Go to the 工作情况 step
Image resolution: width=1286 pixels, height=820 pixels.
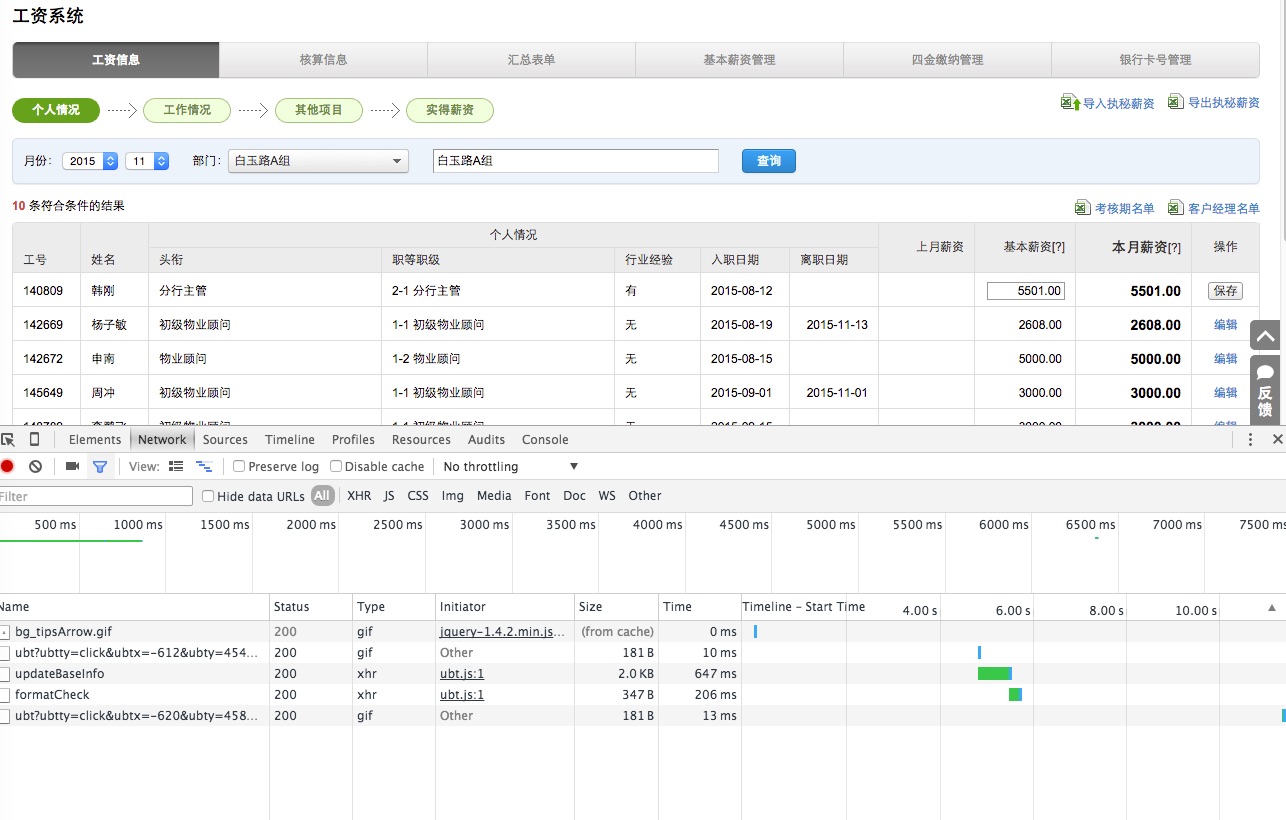tap(187, 110)
